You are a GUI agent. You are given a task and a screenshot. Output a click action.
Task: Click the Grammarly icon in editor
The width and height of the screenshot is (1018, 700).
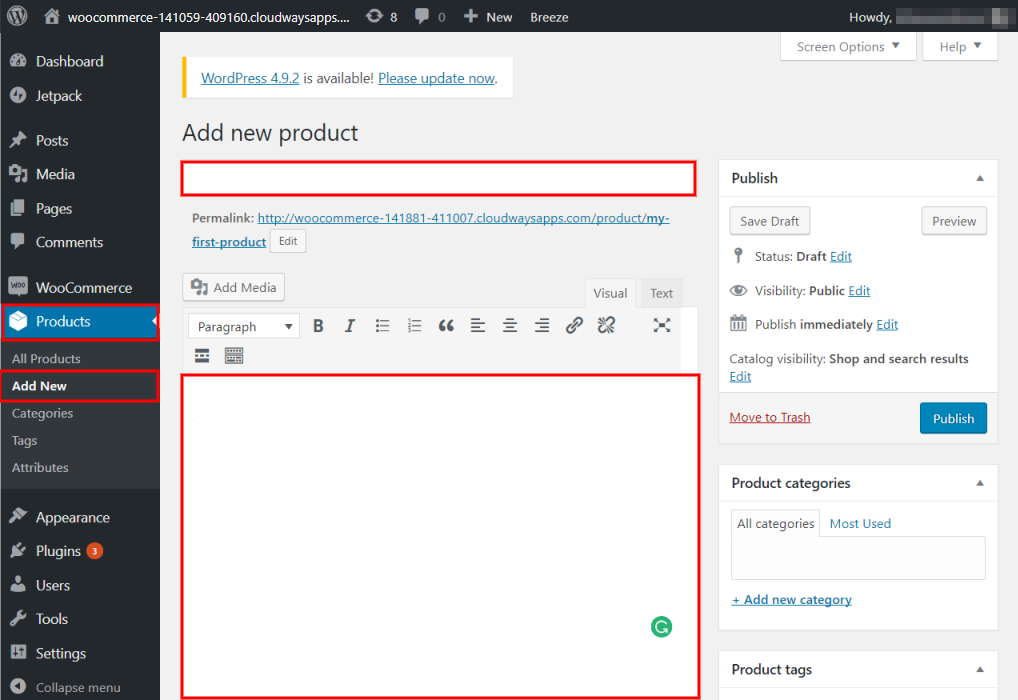[661, 627]
